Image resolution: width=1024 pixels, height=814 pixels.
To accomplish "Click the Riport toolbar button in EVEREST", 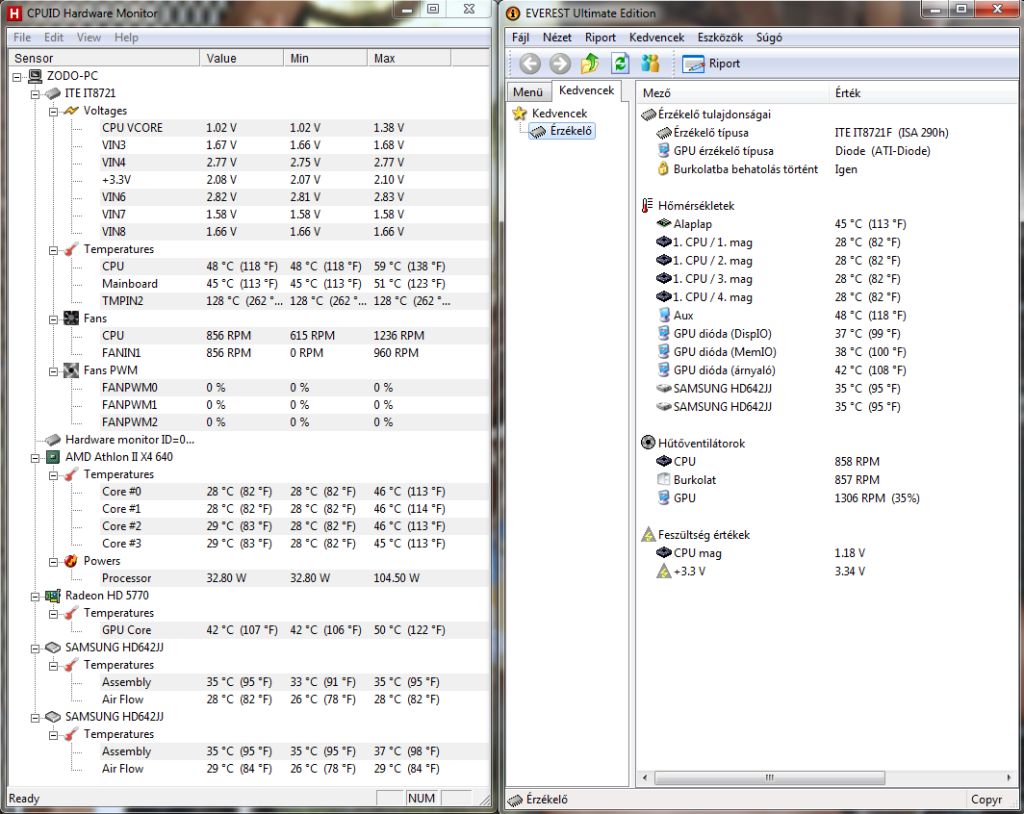I will [711, 63].
